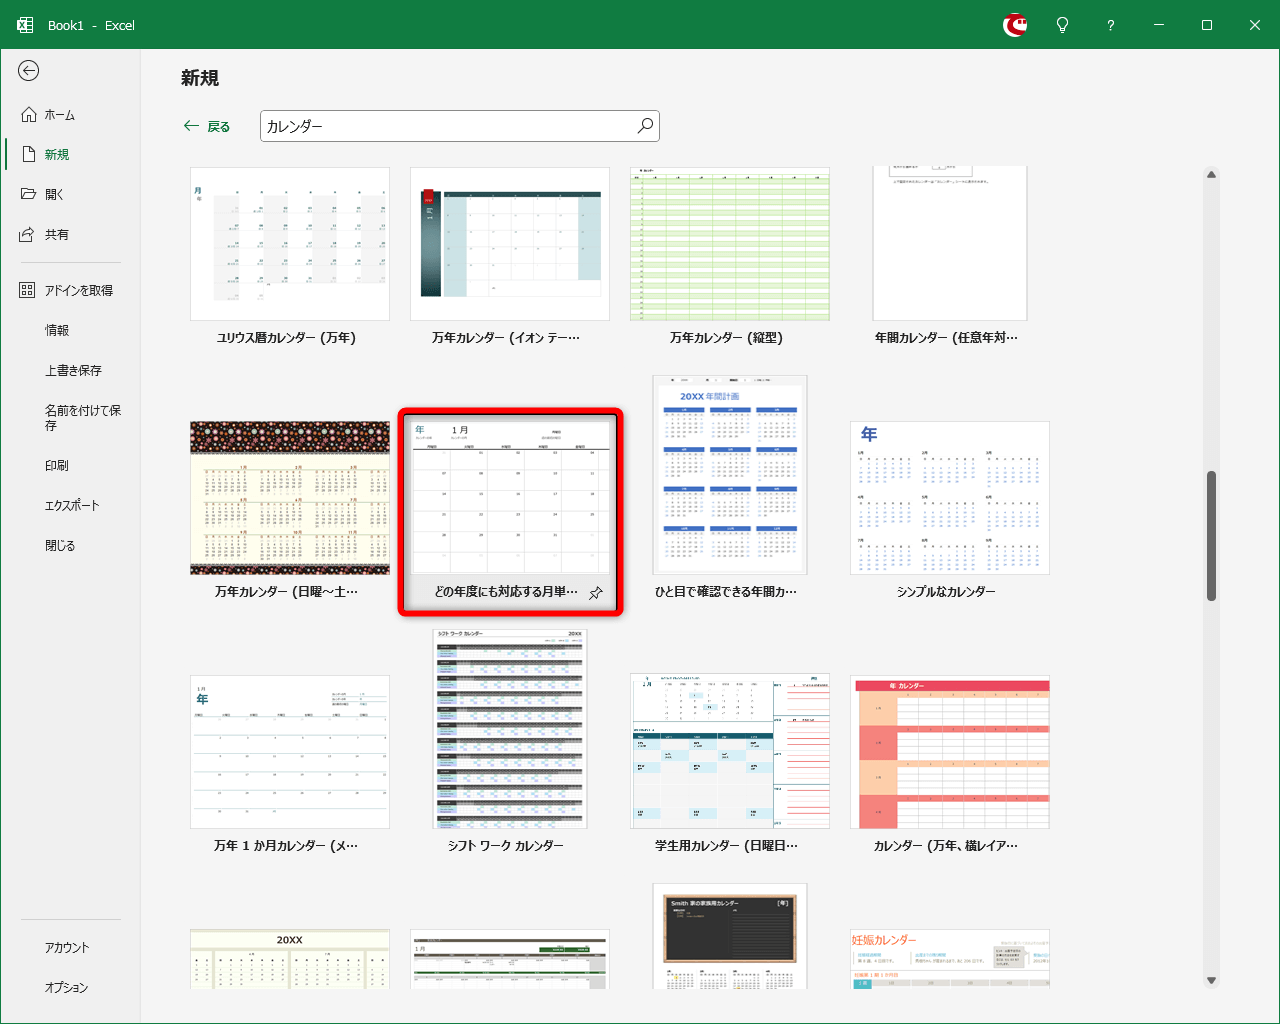This screenshot has height=1024, width=1280.
Task: Open the エクスポート page
Action: coord(70,506)
